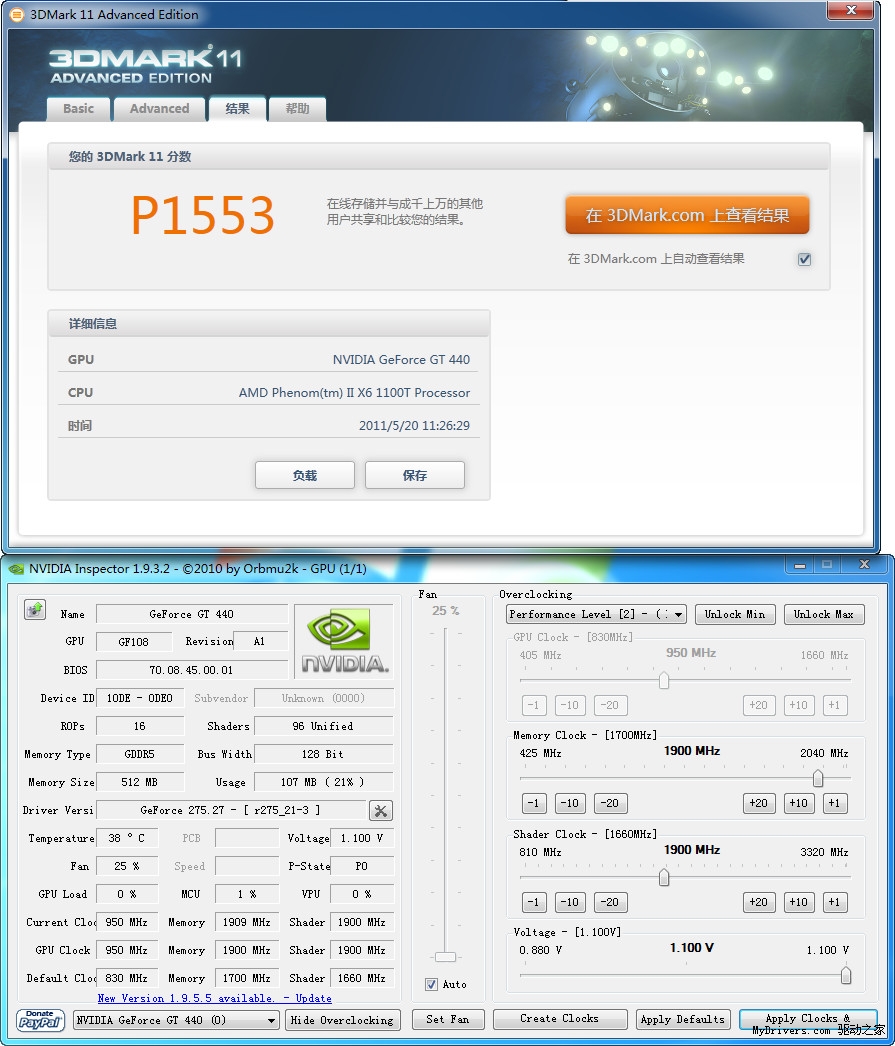Click the NVIDIA GeForce GT 440 GPU detail text
The width and height of the screenshot is (895, 1046).
(x=401, y=360)
